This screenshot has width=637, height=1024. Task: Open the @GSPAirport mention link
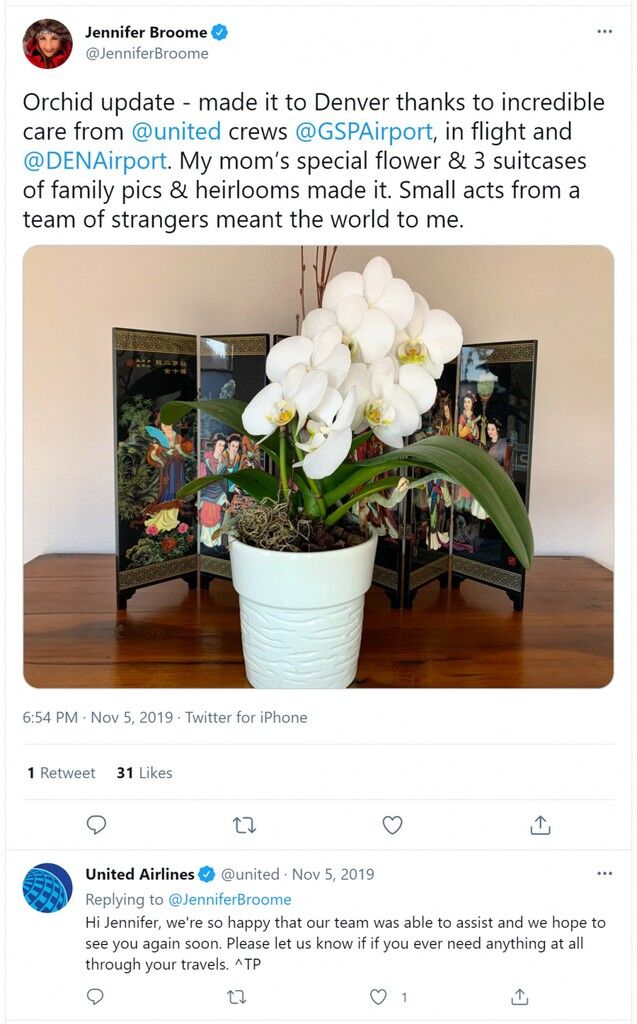(x=364, y=131)
